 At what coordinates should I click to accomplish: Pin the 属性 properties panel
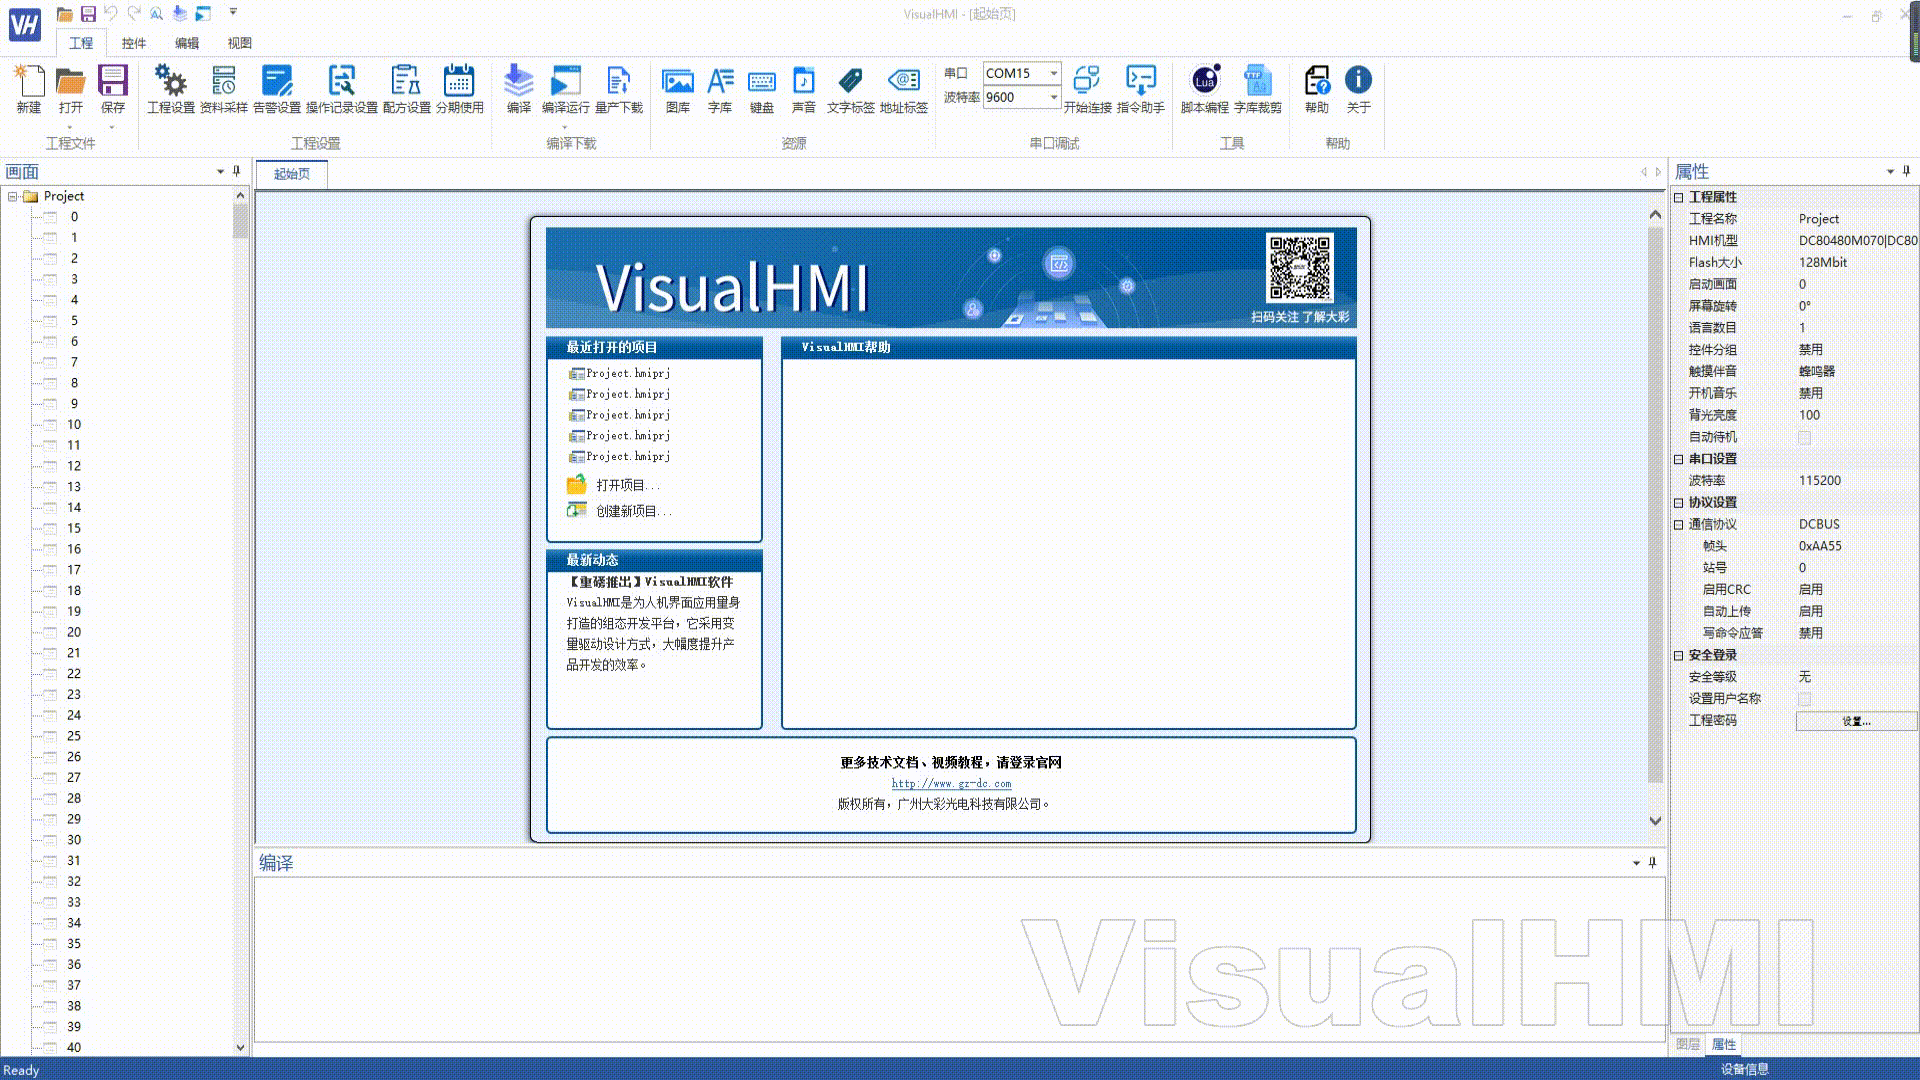[x=1907, y=171]
